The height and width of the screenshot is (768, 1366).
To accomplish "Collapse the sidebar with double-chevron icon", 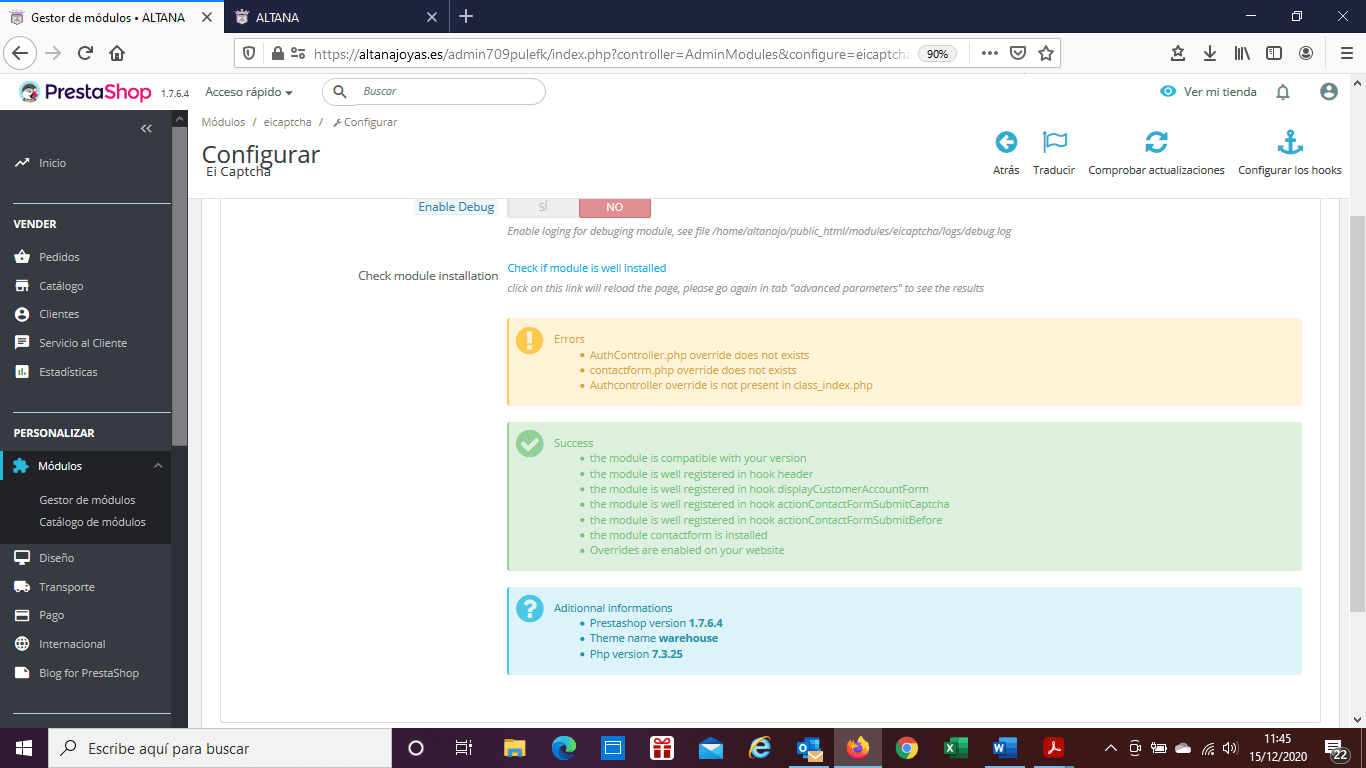I will (146, 128).
